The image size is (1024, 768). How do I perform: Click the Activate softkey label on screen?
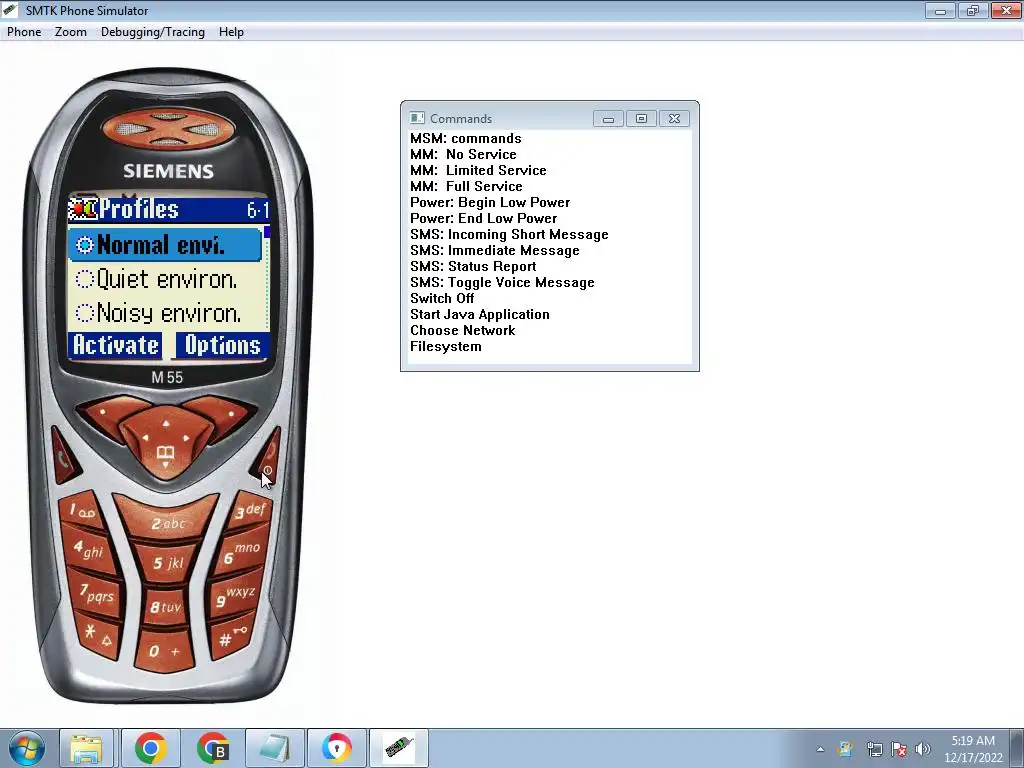115,345
